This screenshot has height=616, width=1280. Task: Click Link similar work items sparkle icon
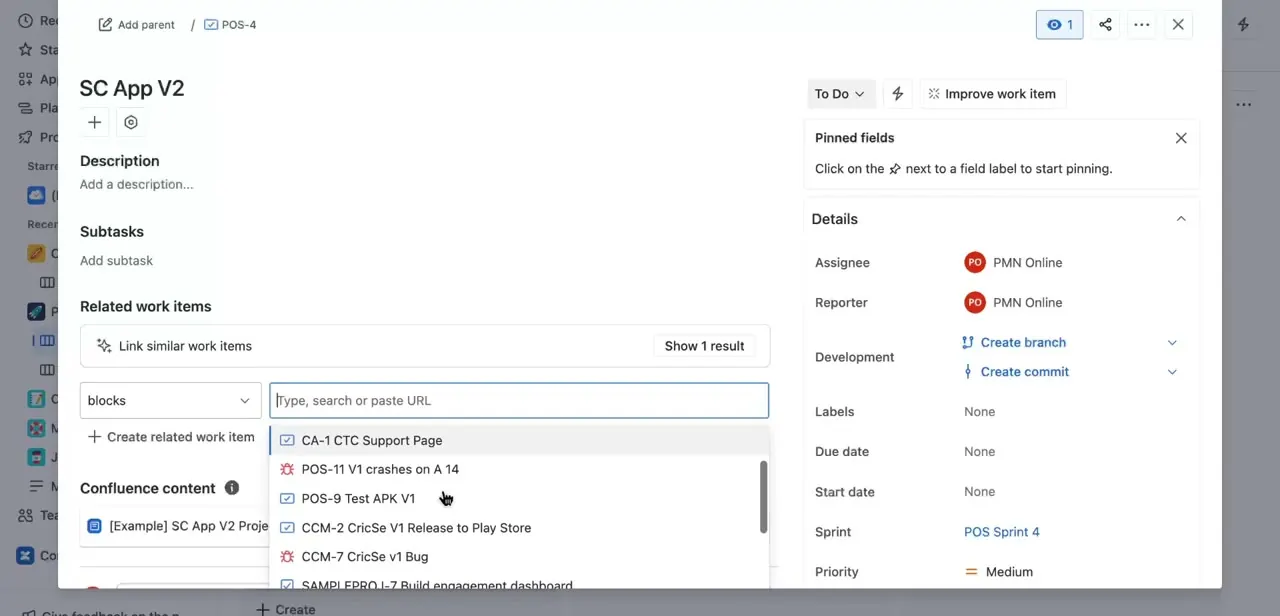[x=103, y=346]
